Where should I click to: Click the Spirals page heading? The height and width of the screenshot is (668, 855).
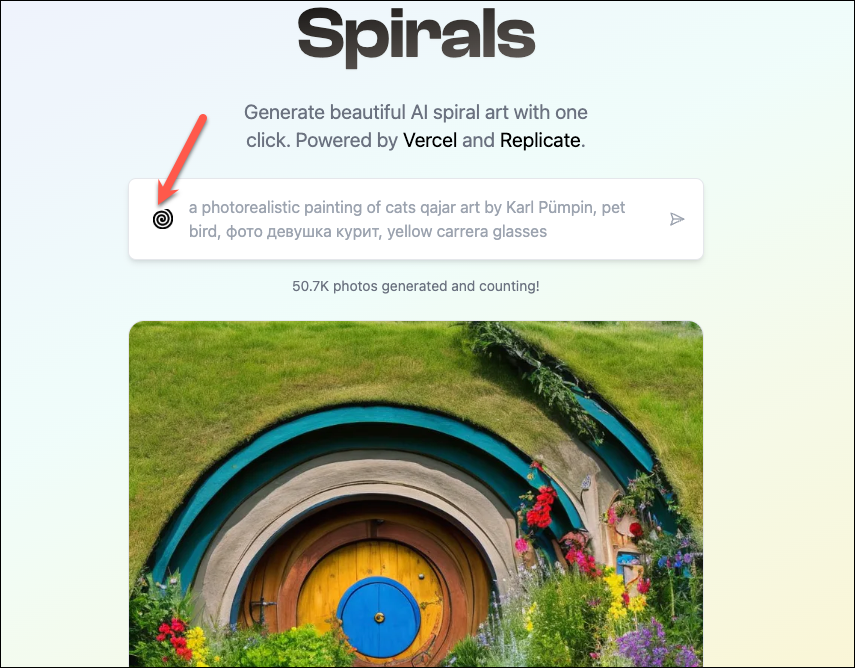pos(416,37)
